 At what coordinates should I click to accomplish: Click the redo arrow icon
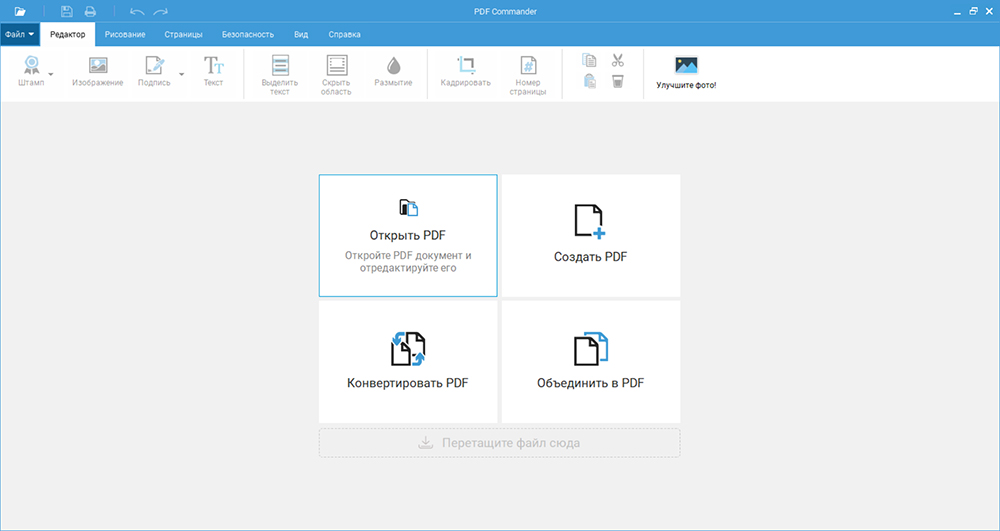[160, 11]
